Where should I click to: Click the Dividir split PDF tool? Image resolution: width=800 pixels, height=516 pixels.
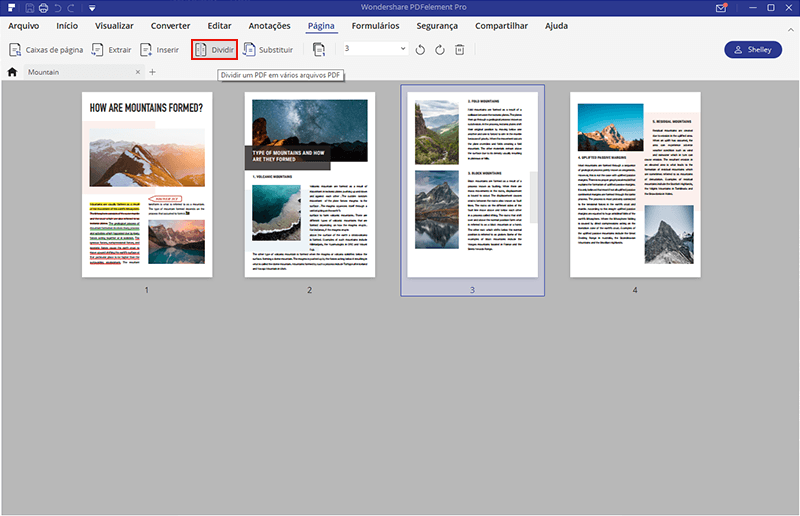pos(214,50)
